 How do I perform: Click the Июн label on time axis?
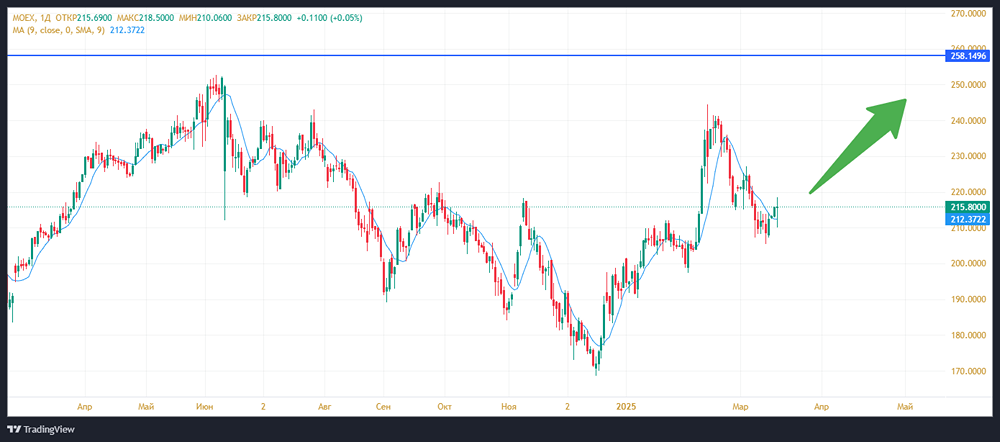click(205, 407)
